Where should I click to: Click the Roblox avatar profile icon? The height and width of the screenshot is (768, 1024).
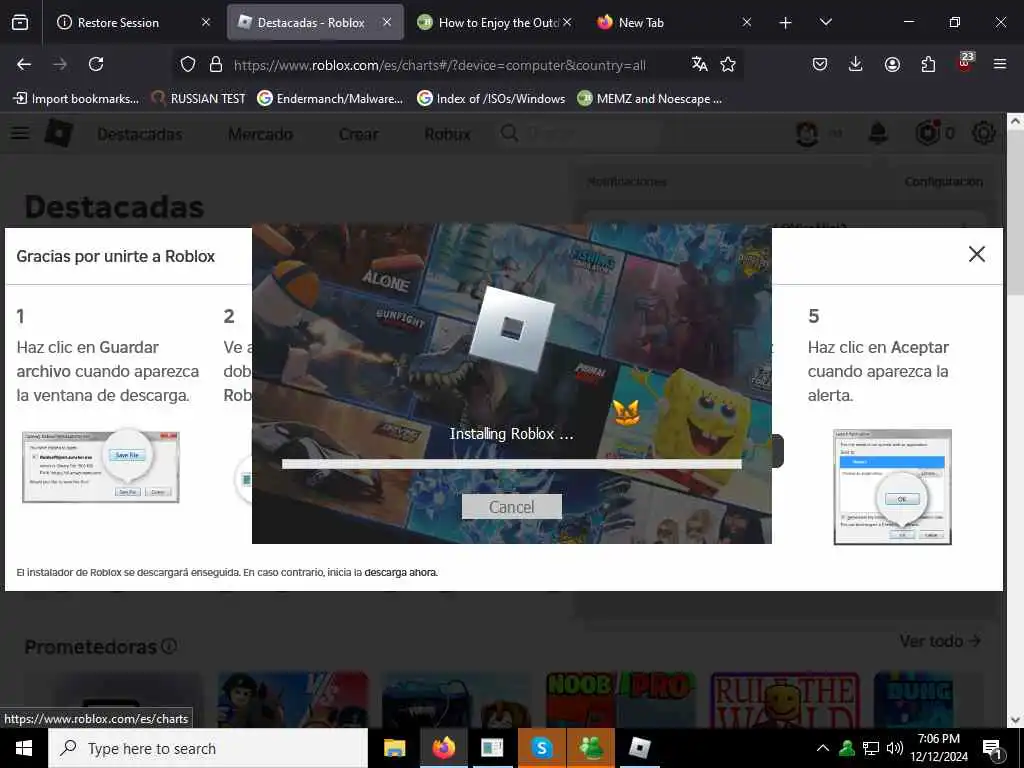[807, 133]
